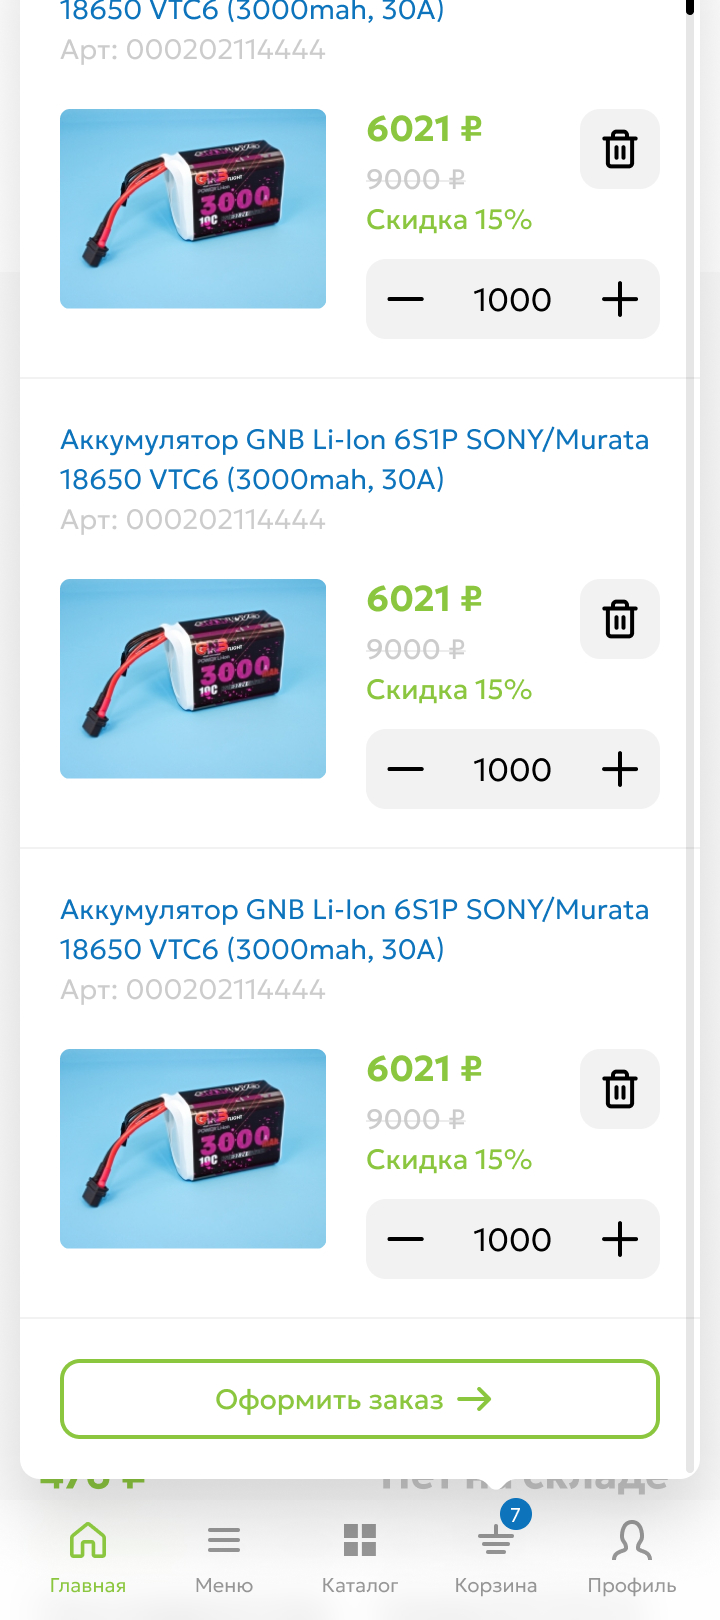720x1620 pixels.
Task: Reduce quantity of the bottom cart item
Action: [x=405, y=1239]
